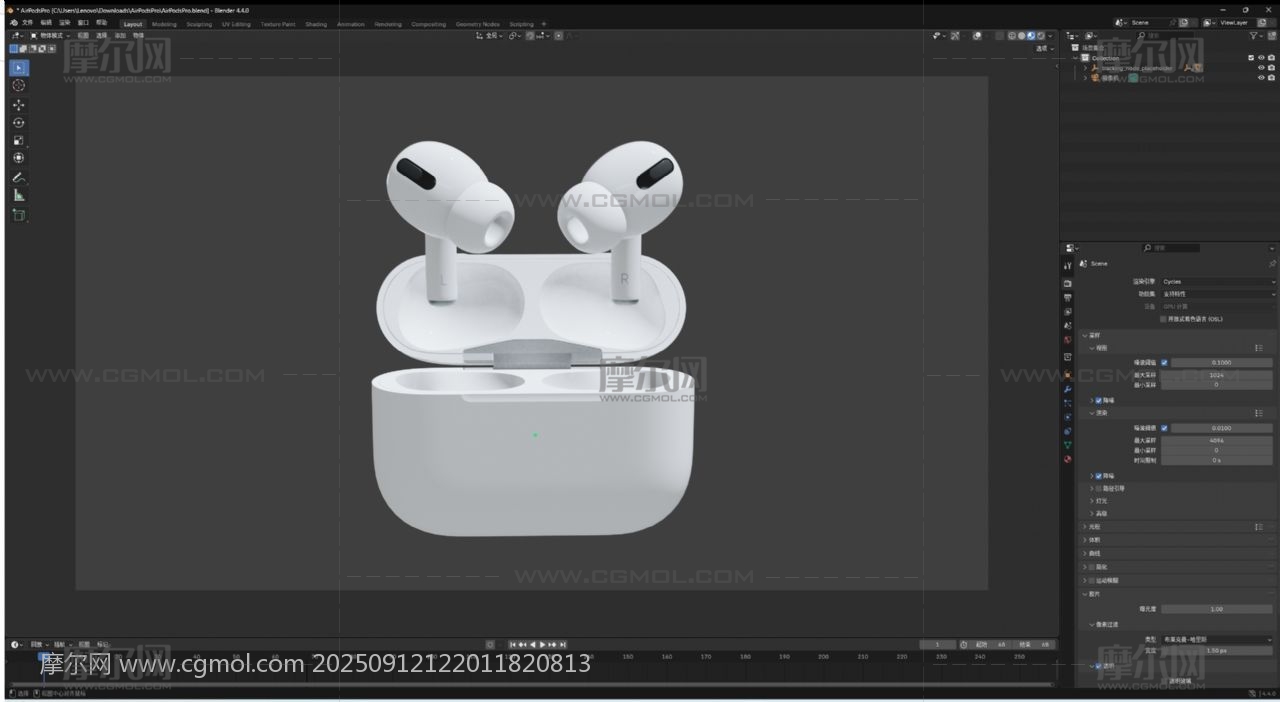Viewport: 1280px width, 702px height.
Task: Open the transform orientation dropdown
Action: click(490, 36)
